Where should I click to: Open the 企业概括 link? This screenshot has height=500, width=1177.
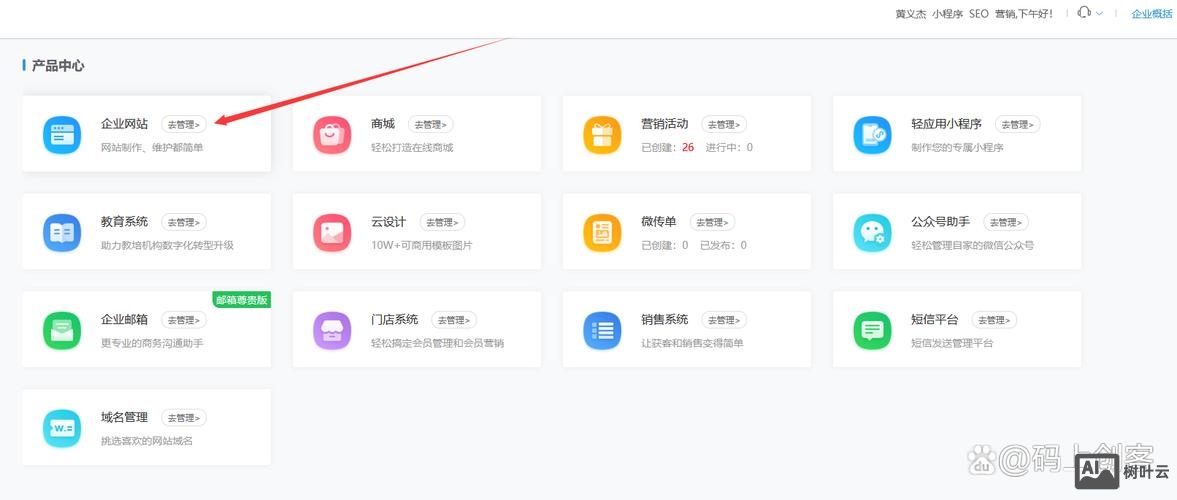[x=1152, y=14]
